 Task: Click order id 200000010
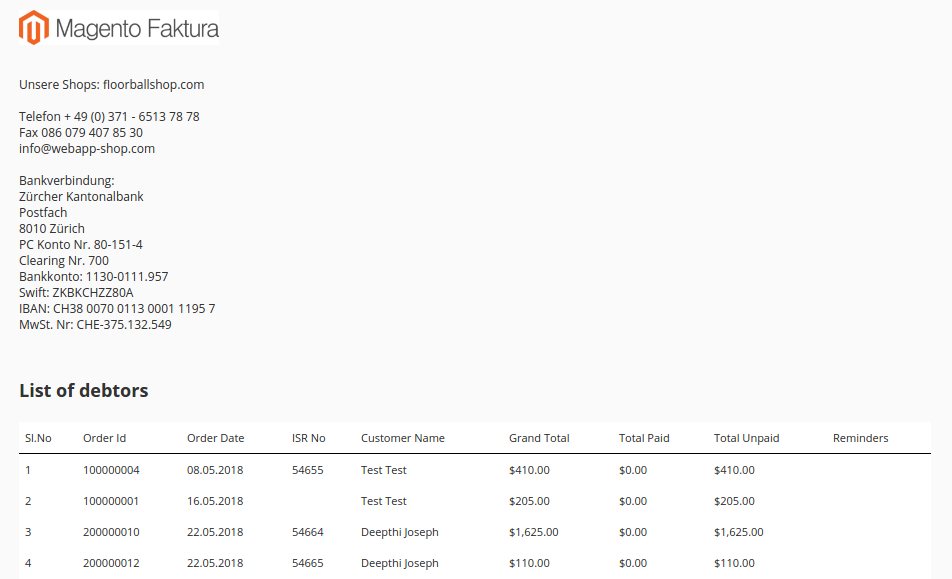111,532
